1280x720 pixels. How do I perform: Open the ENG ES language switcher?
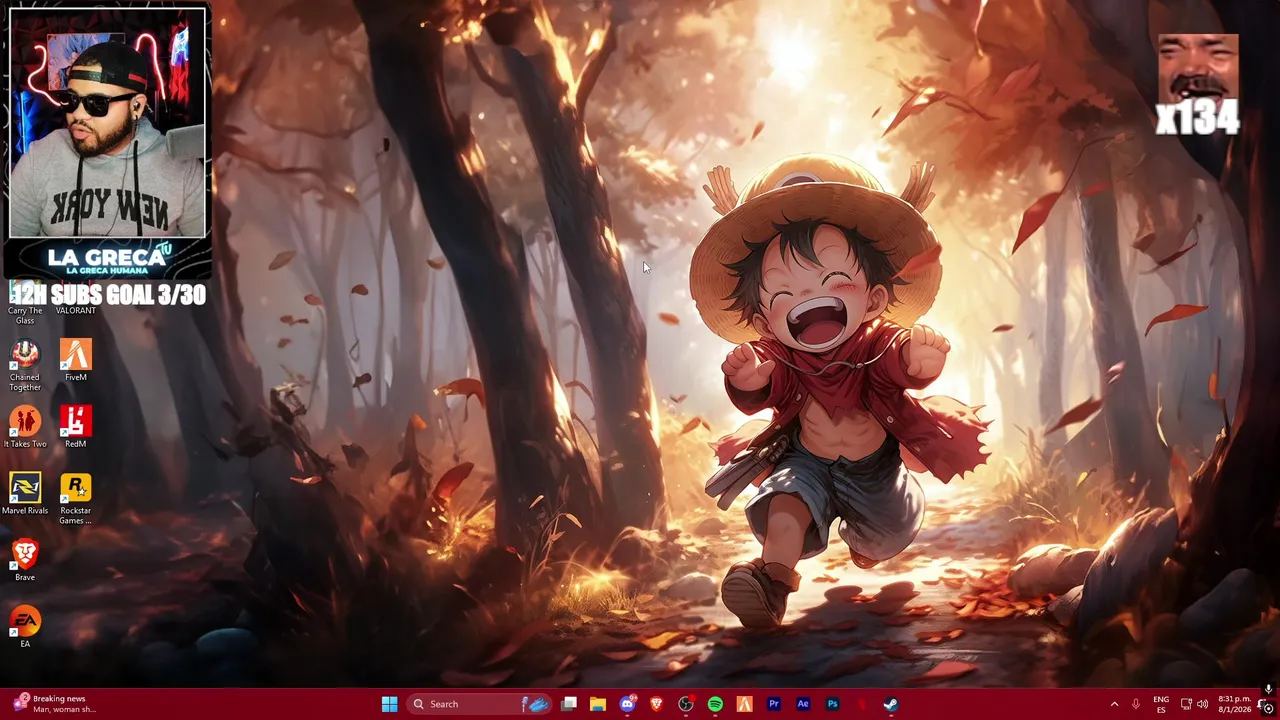coord(1161,704)
